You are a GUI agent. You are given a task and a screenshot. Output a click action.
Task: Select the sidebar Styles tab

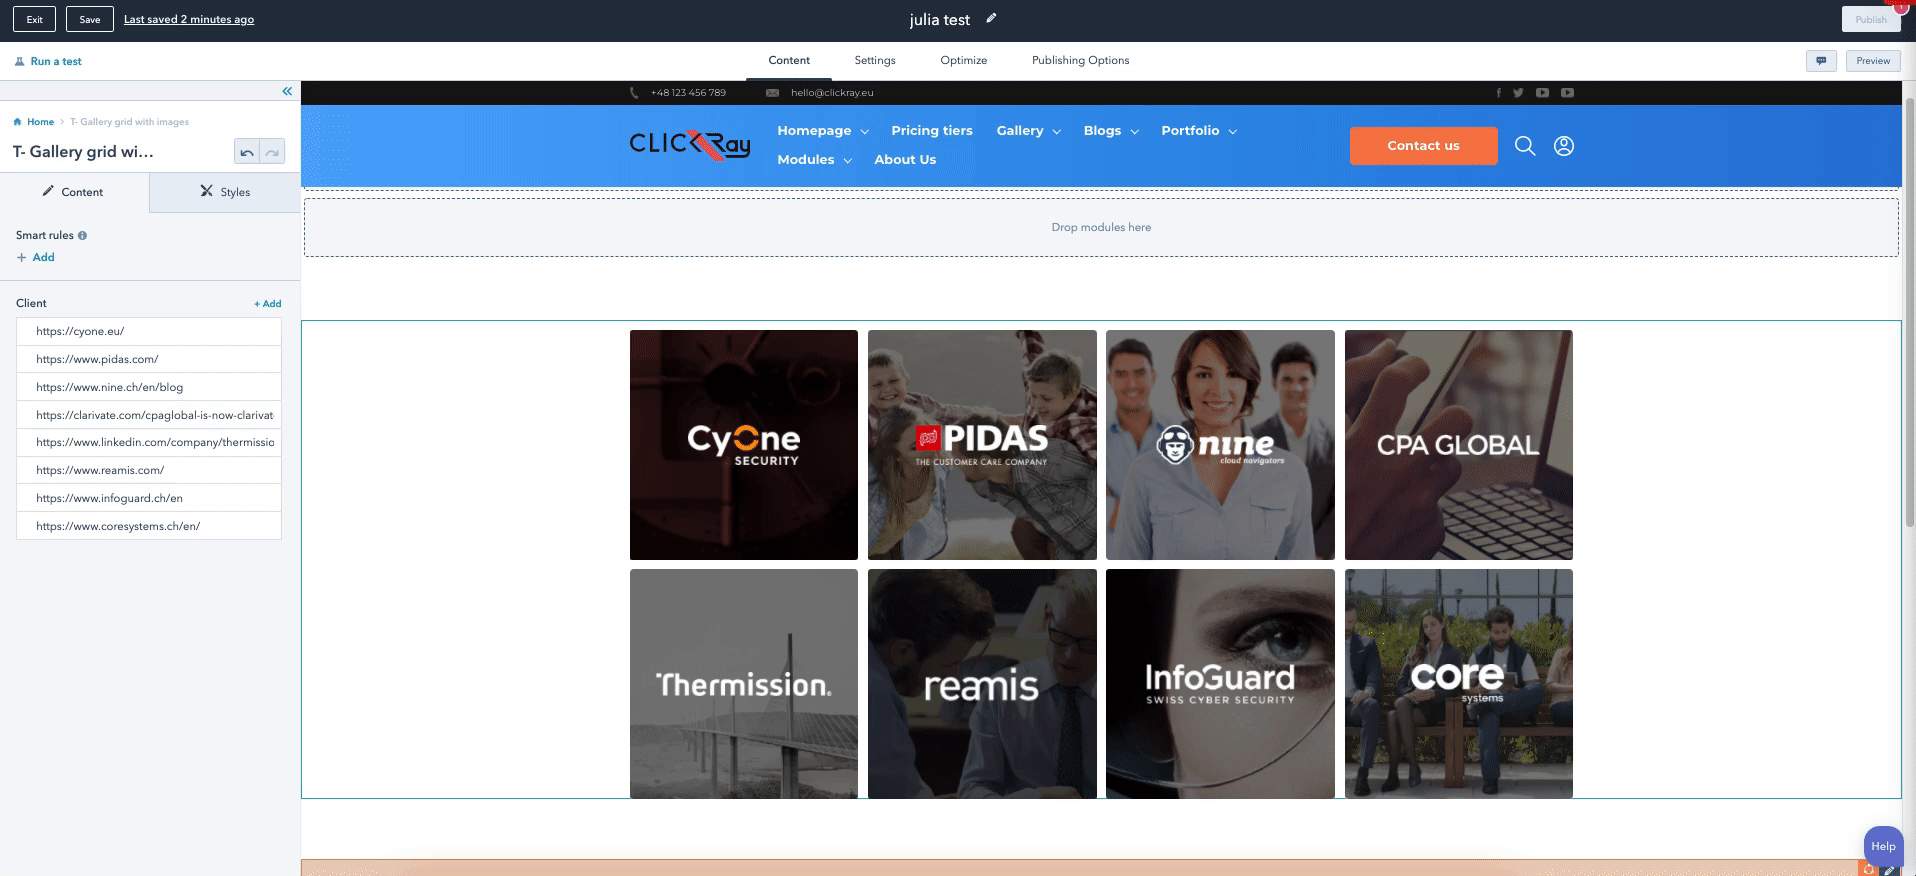click(225, 192)
